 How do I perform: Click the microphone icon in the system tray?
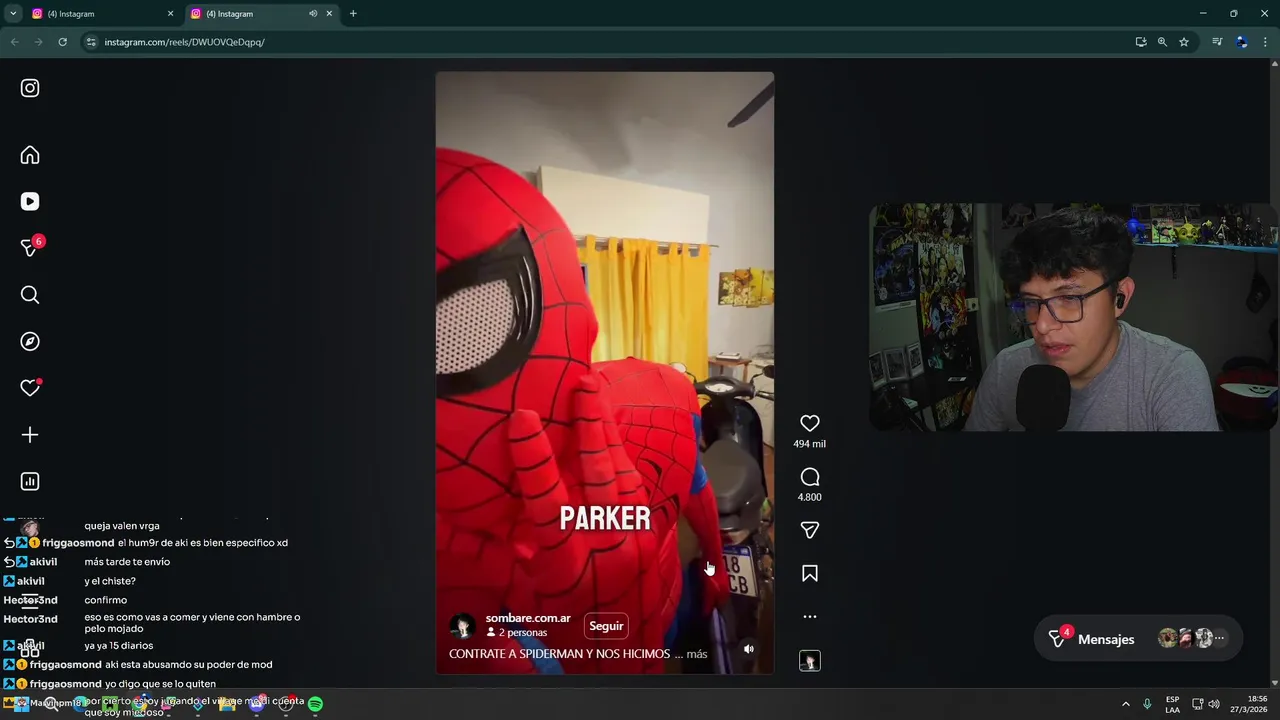click(1147, 704)
